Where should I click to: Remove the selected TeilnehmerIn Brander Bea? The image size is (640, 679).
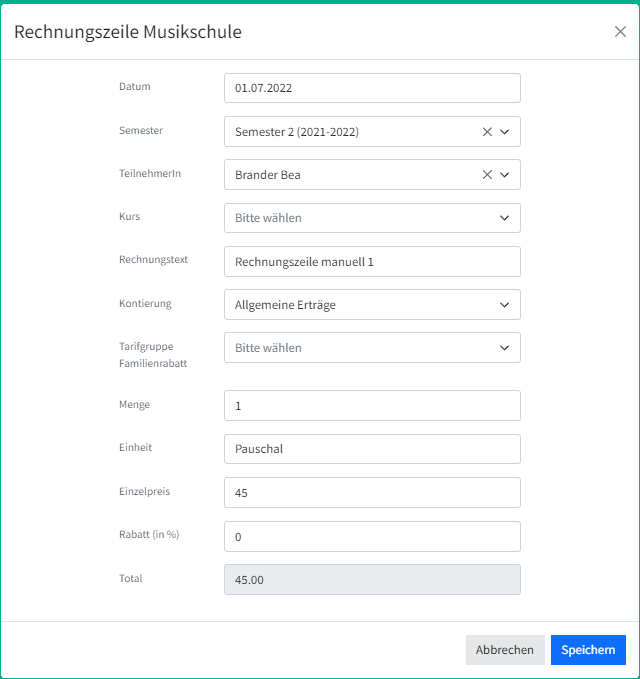click(487, 175)
